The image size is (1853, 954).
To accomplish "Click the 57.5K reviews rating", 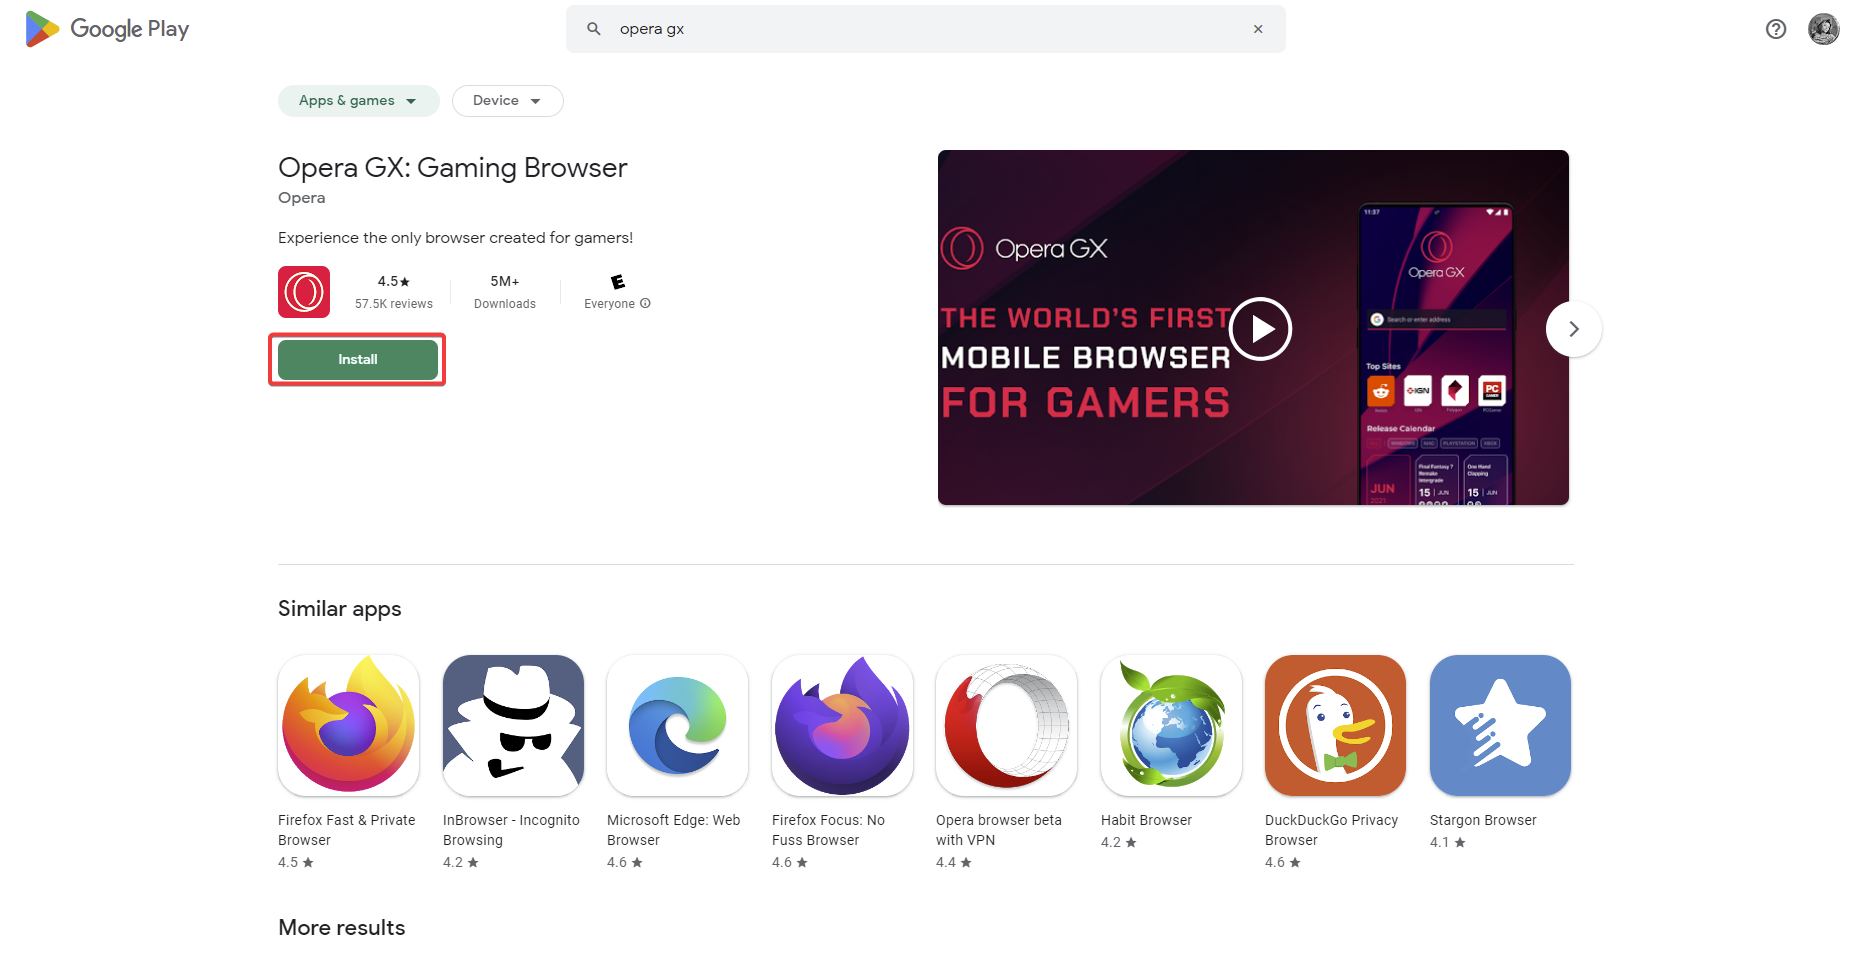I will point(394,292).
